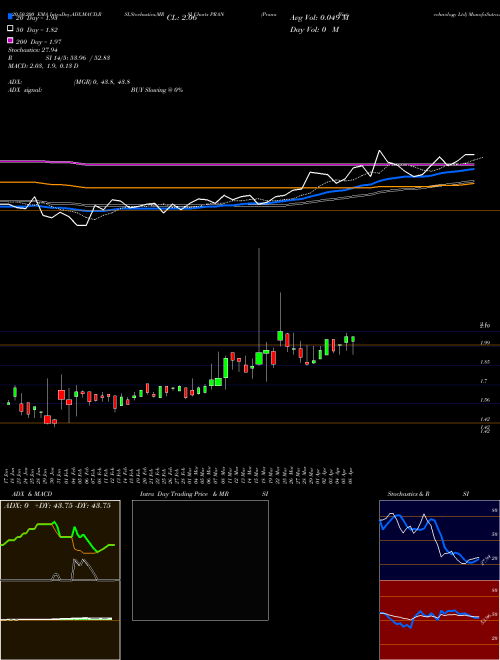Click the 1.56 price axis label
Viewport: 500px width, 660px height.
pos(485,400)
